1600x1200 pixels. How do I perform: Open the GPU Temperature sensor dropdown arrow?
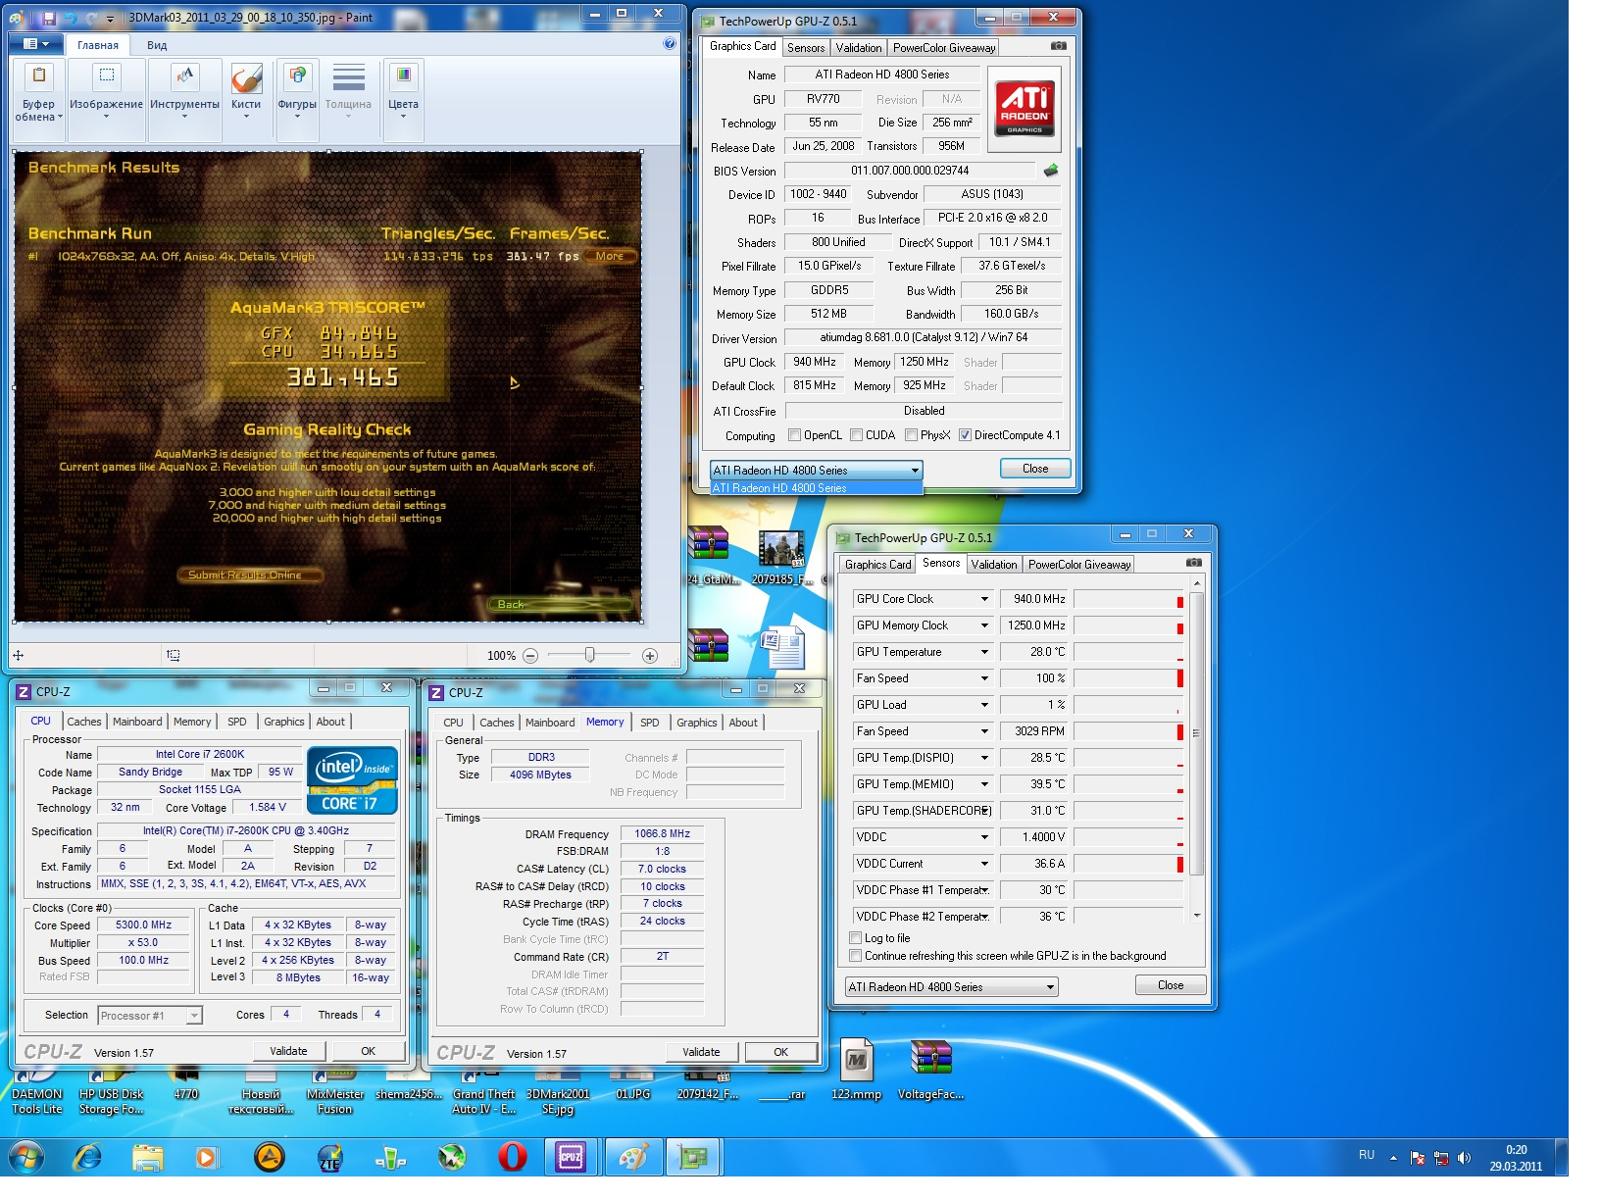[x=984, y=652]
